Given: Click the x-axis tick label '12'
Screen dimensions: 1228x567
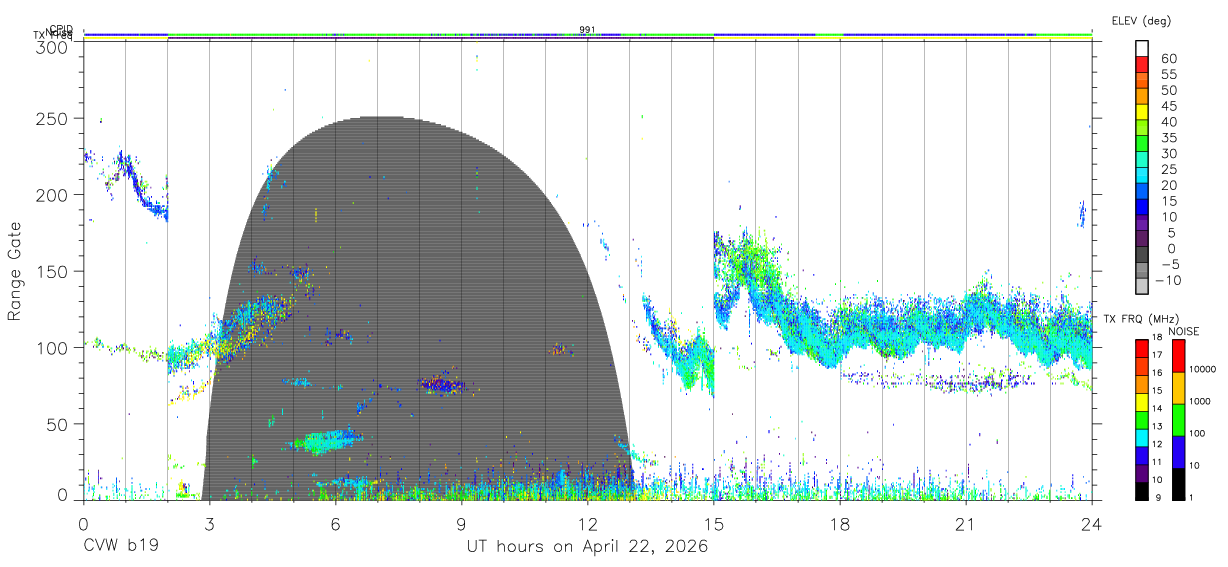Looking at the screenshot, I should (587, 523).
